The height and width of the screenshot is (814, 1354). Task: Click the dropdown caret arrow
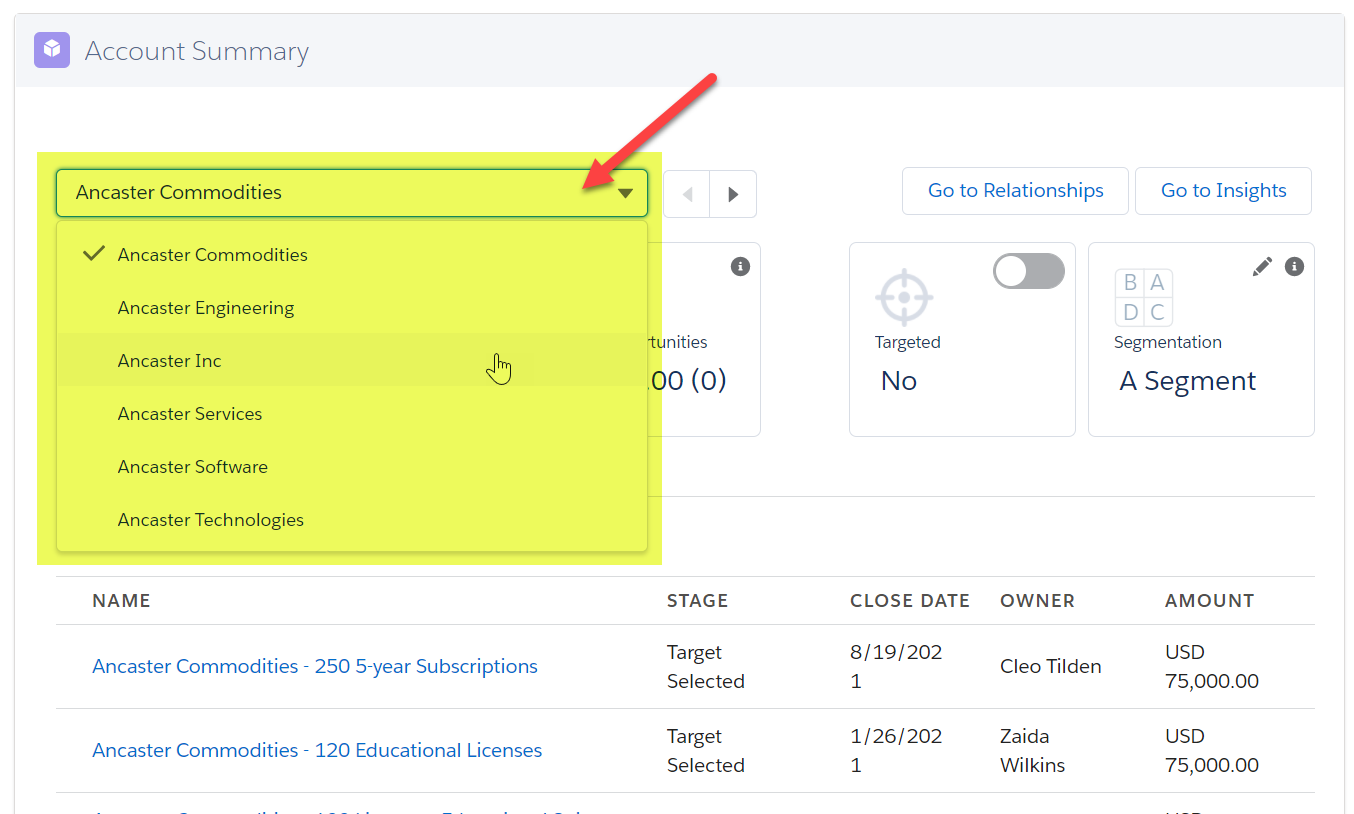625,194
